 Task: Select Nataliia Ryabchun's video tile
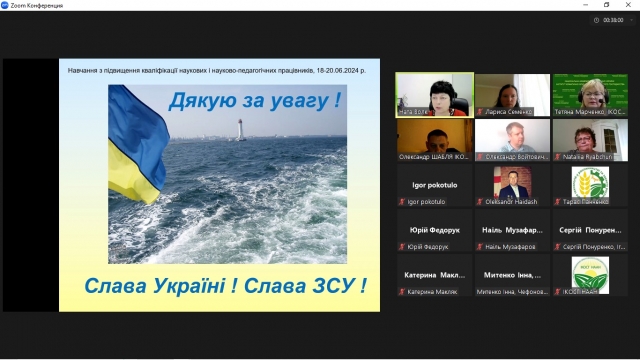[x=590, y=140]
